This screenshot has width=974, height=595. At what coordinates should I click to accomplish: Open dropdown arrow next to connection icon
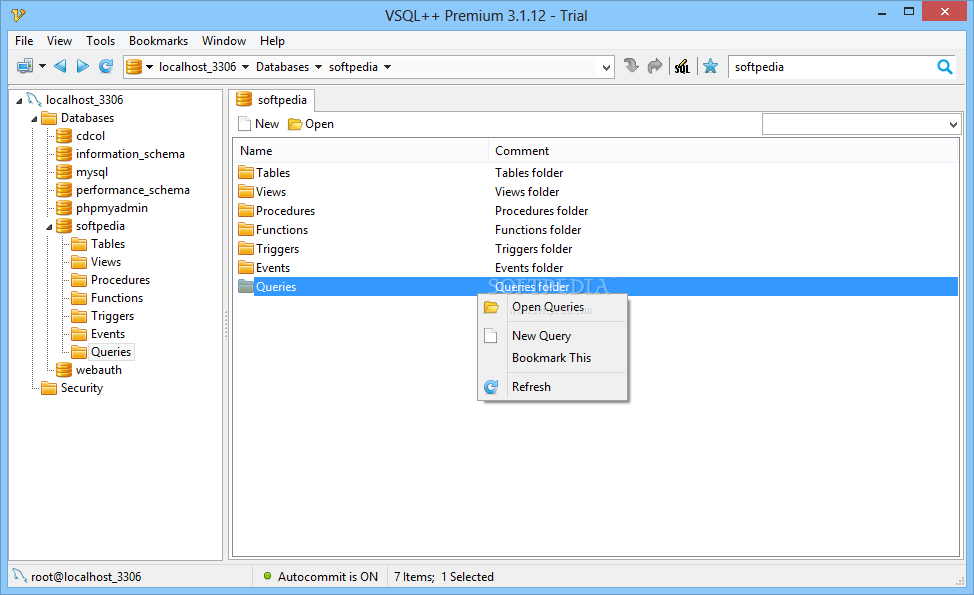click(42, 66)
